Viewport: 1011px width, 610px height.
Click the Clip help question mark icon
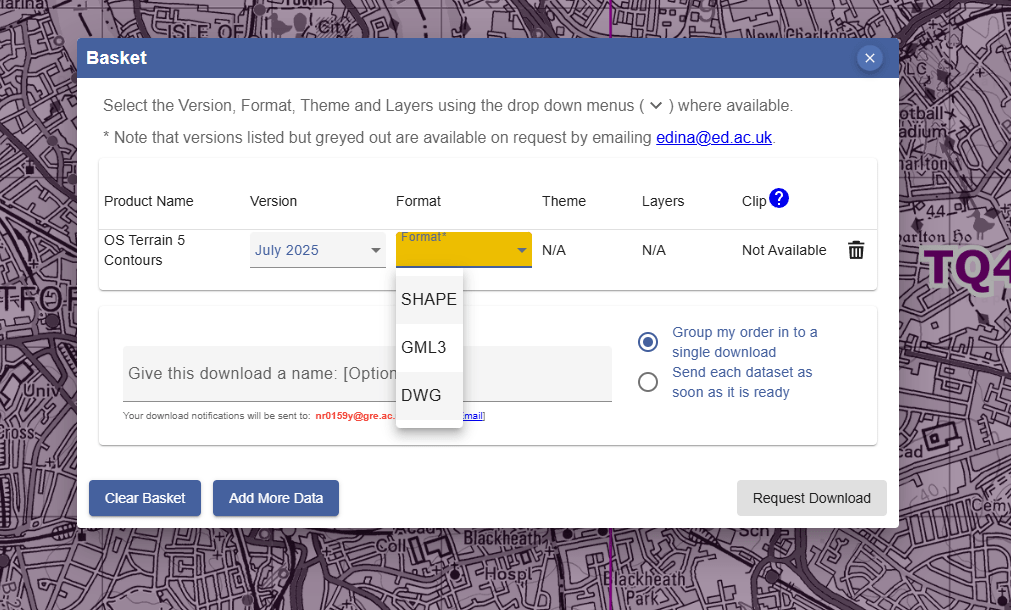tap(779, 199)
